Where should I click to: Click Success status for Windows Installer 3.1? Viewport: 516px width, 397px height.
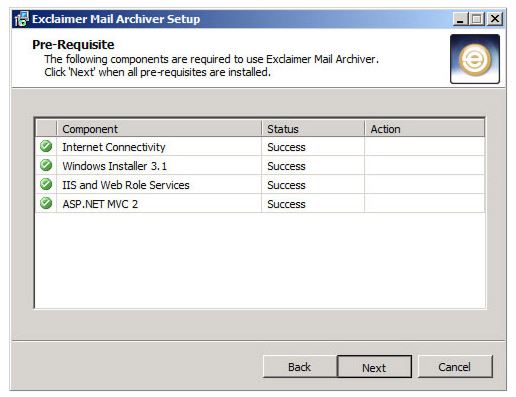point(286,166)
